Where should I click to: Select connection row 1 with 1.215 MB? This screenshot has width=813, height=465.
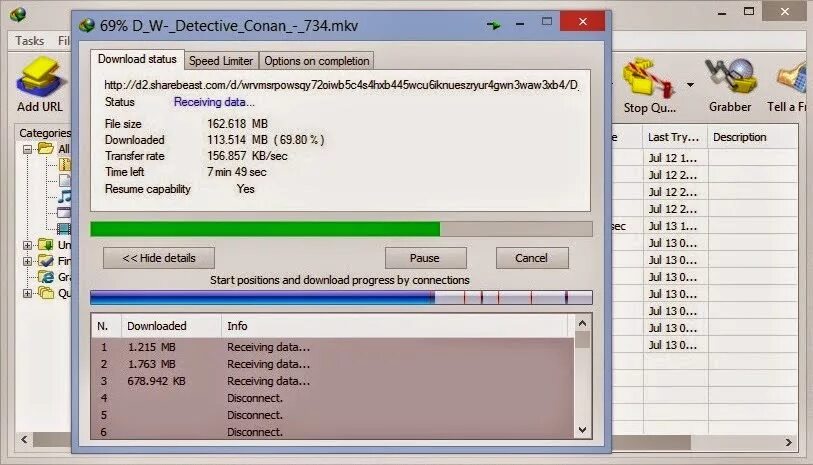333,347
